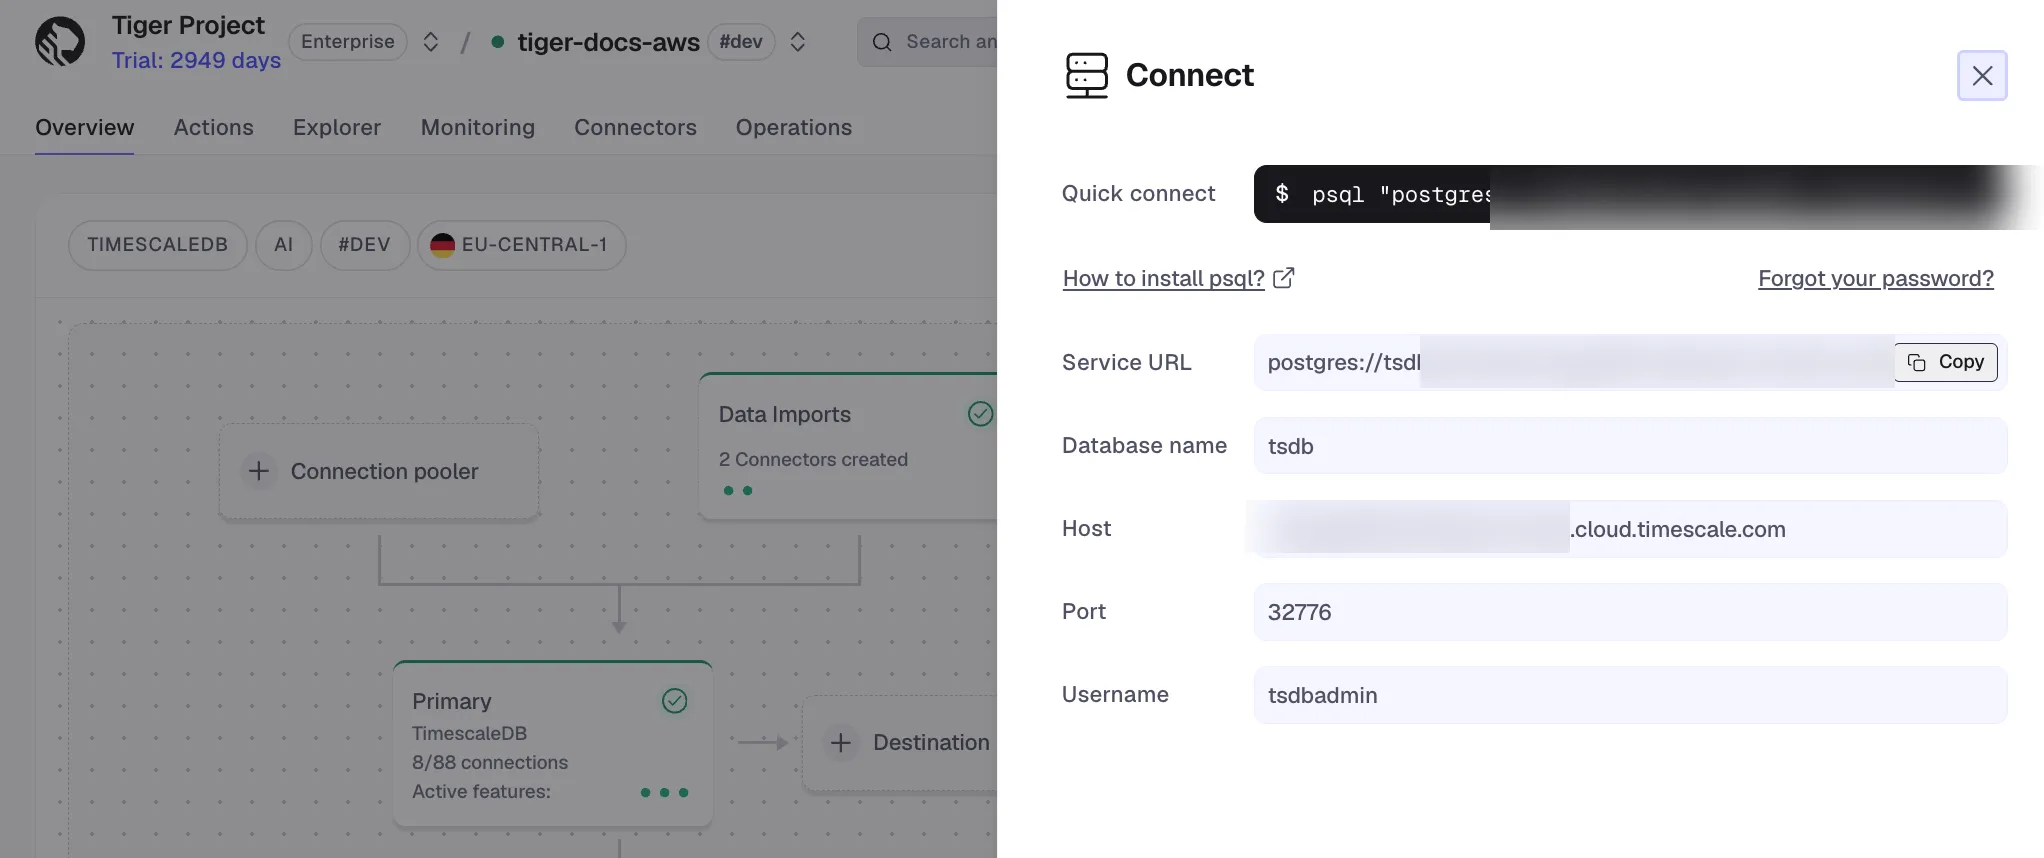Open the Primary TimescaleDB card
Screen dimensions: 2044x858
click(553, 744)
